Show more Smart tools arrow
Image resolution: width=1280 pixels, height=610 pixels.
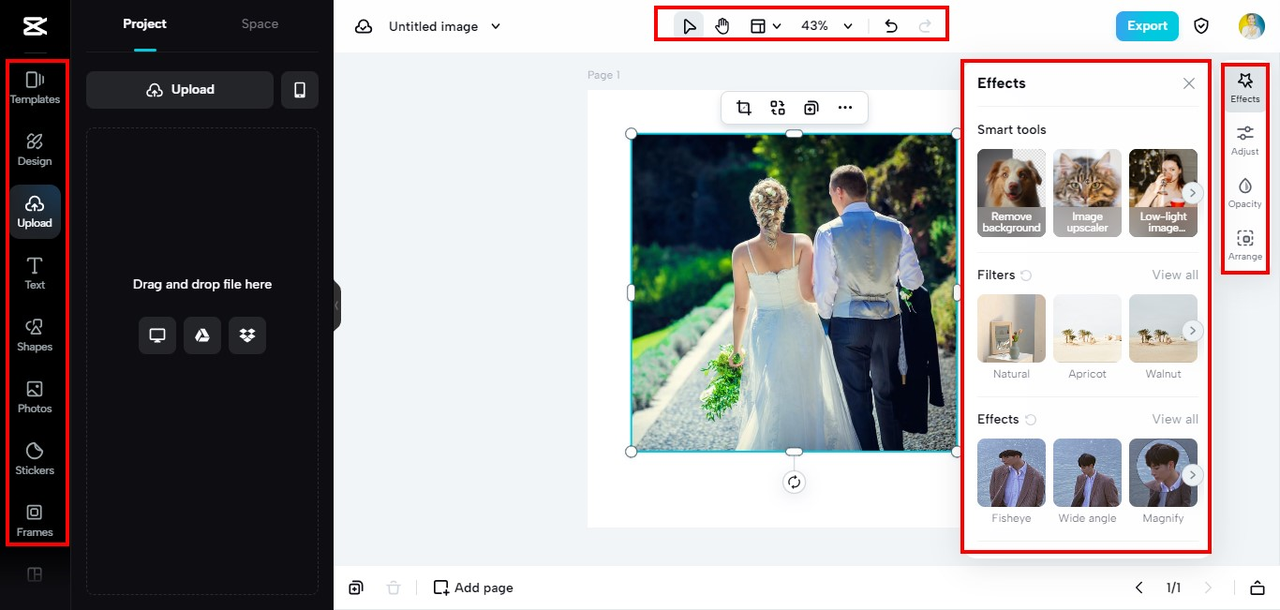tap(1192, 193)
